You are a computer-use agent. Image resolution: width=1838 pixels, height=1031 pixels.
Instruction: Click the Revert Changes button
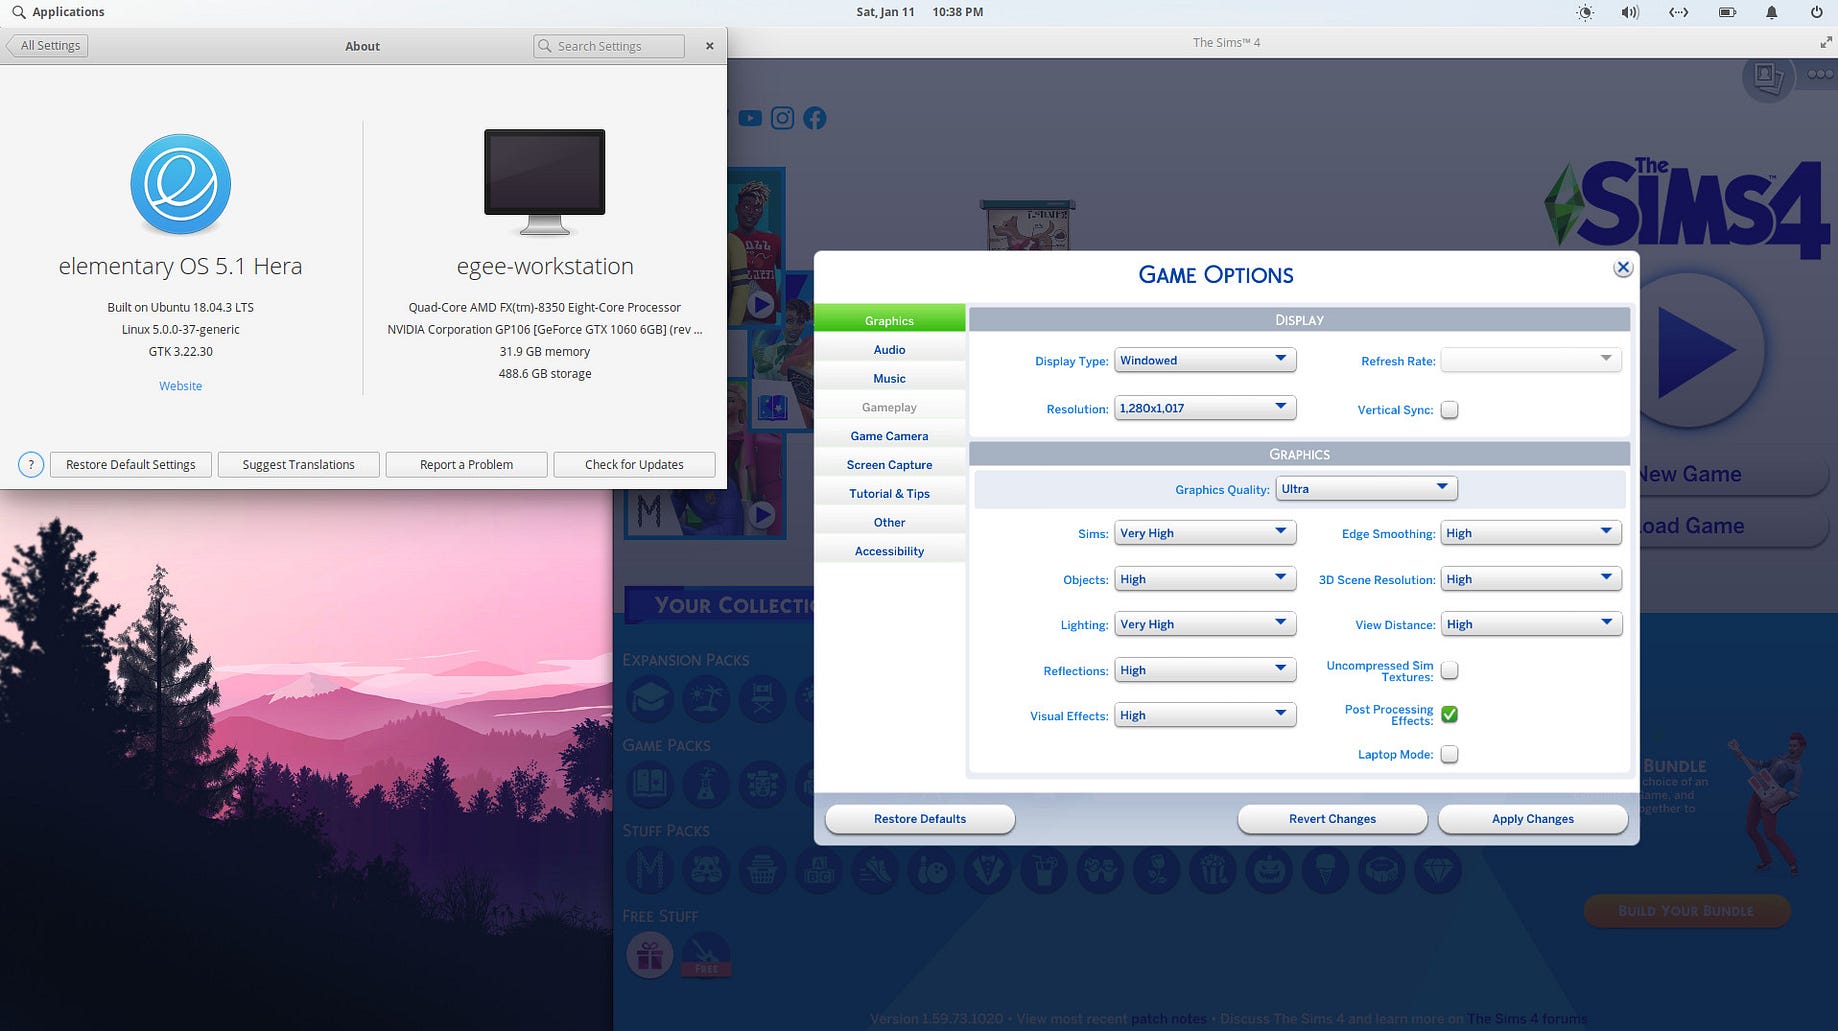pyautogui.click(x=1332, y=819)
